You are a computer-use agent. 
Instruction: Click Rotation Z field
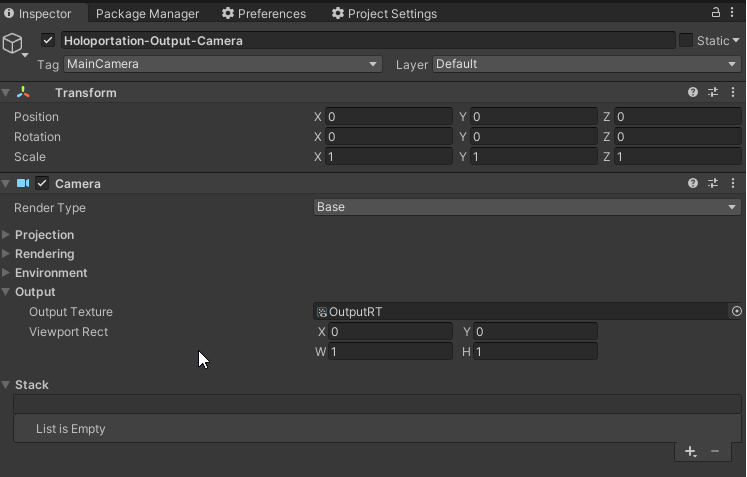tap(677, 137)
